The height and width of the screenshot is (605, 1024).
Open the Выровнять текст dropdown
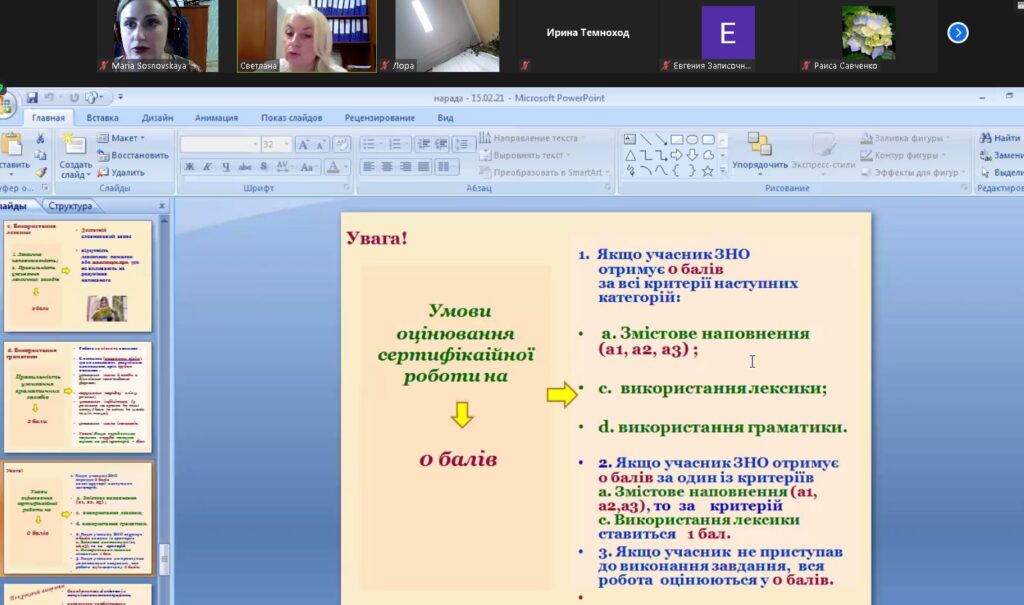tap(524, 155)
